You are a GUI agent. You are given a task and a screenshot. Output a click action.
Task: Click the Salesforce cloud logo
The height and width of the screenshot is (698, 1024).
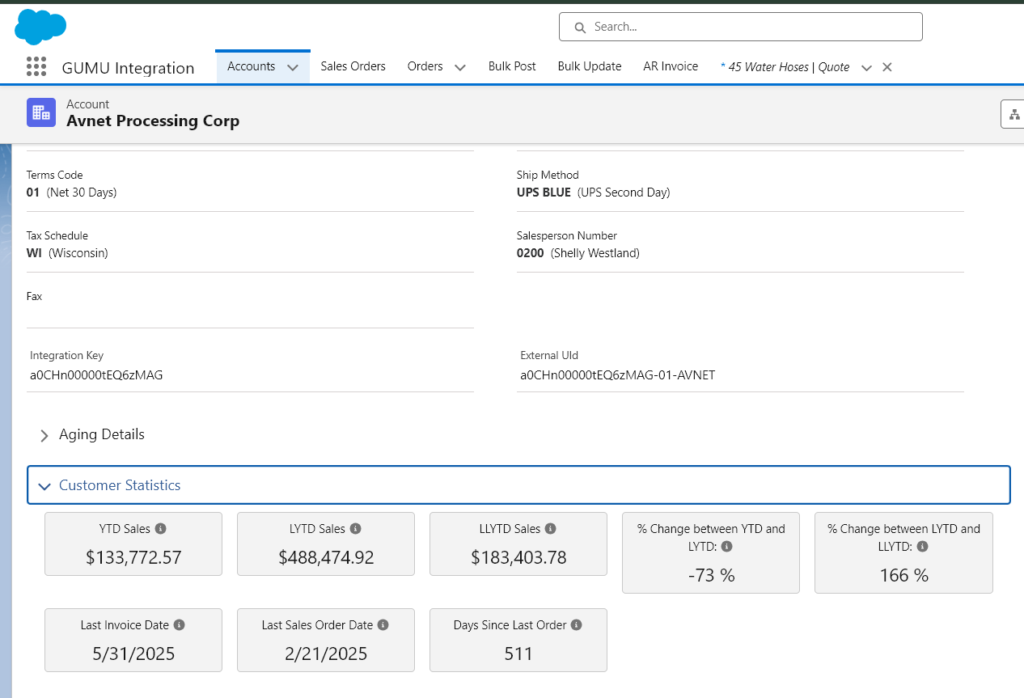(x=40, y=26)
